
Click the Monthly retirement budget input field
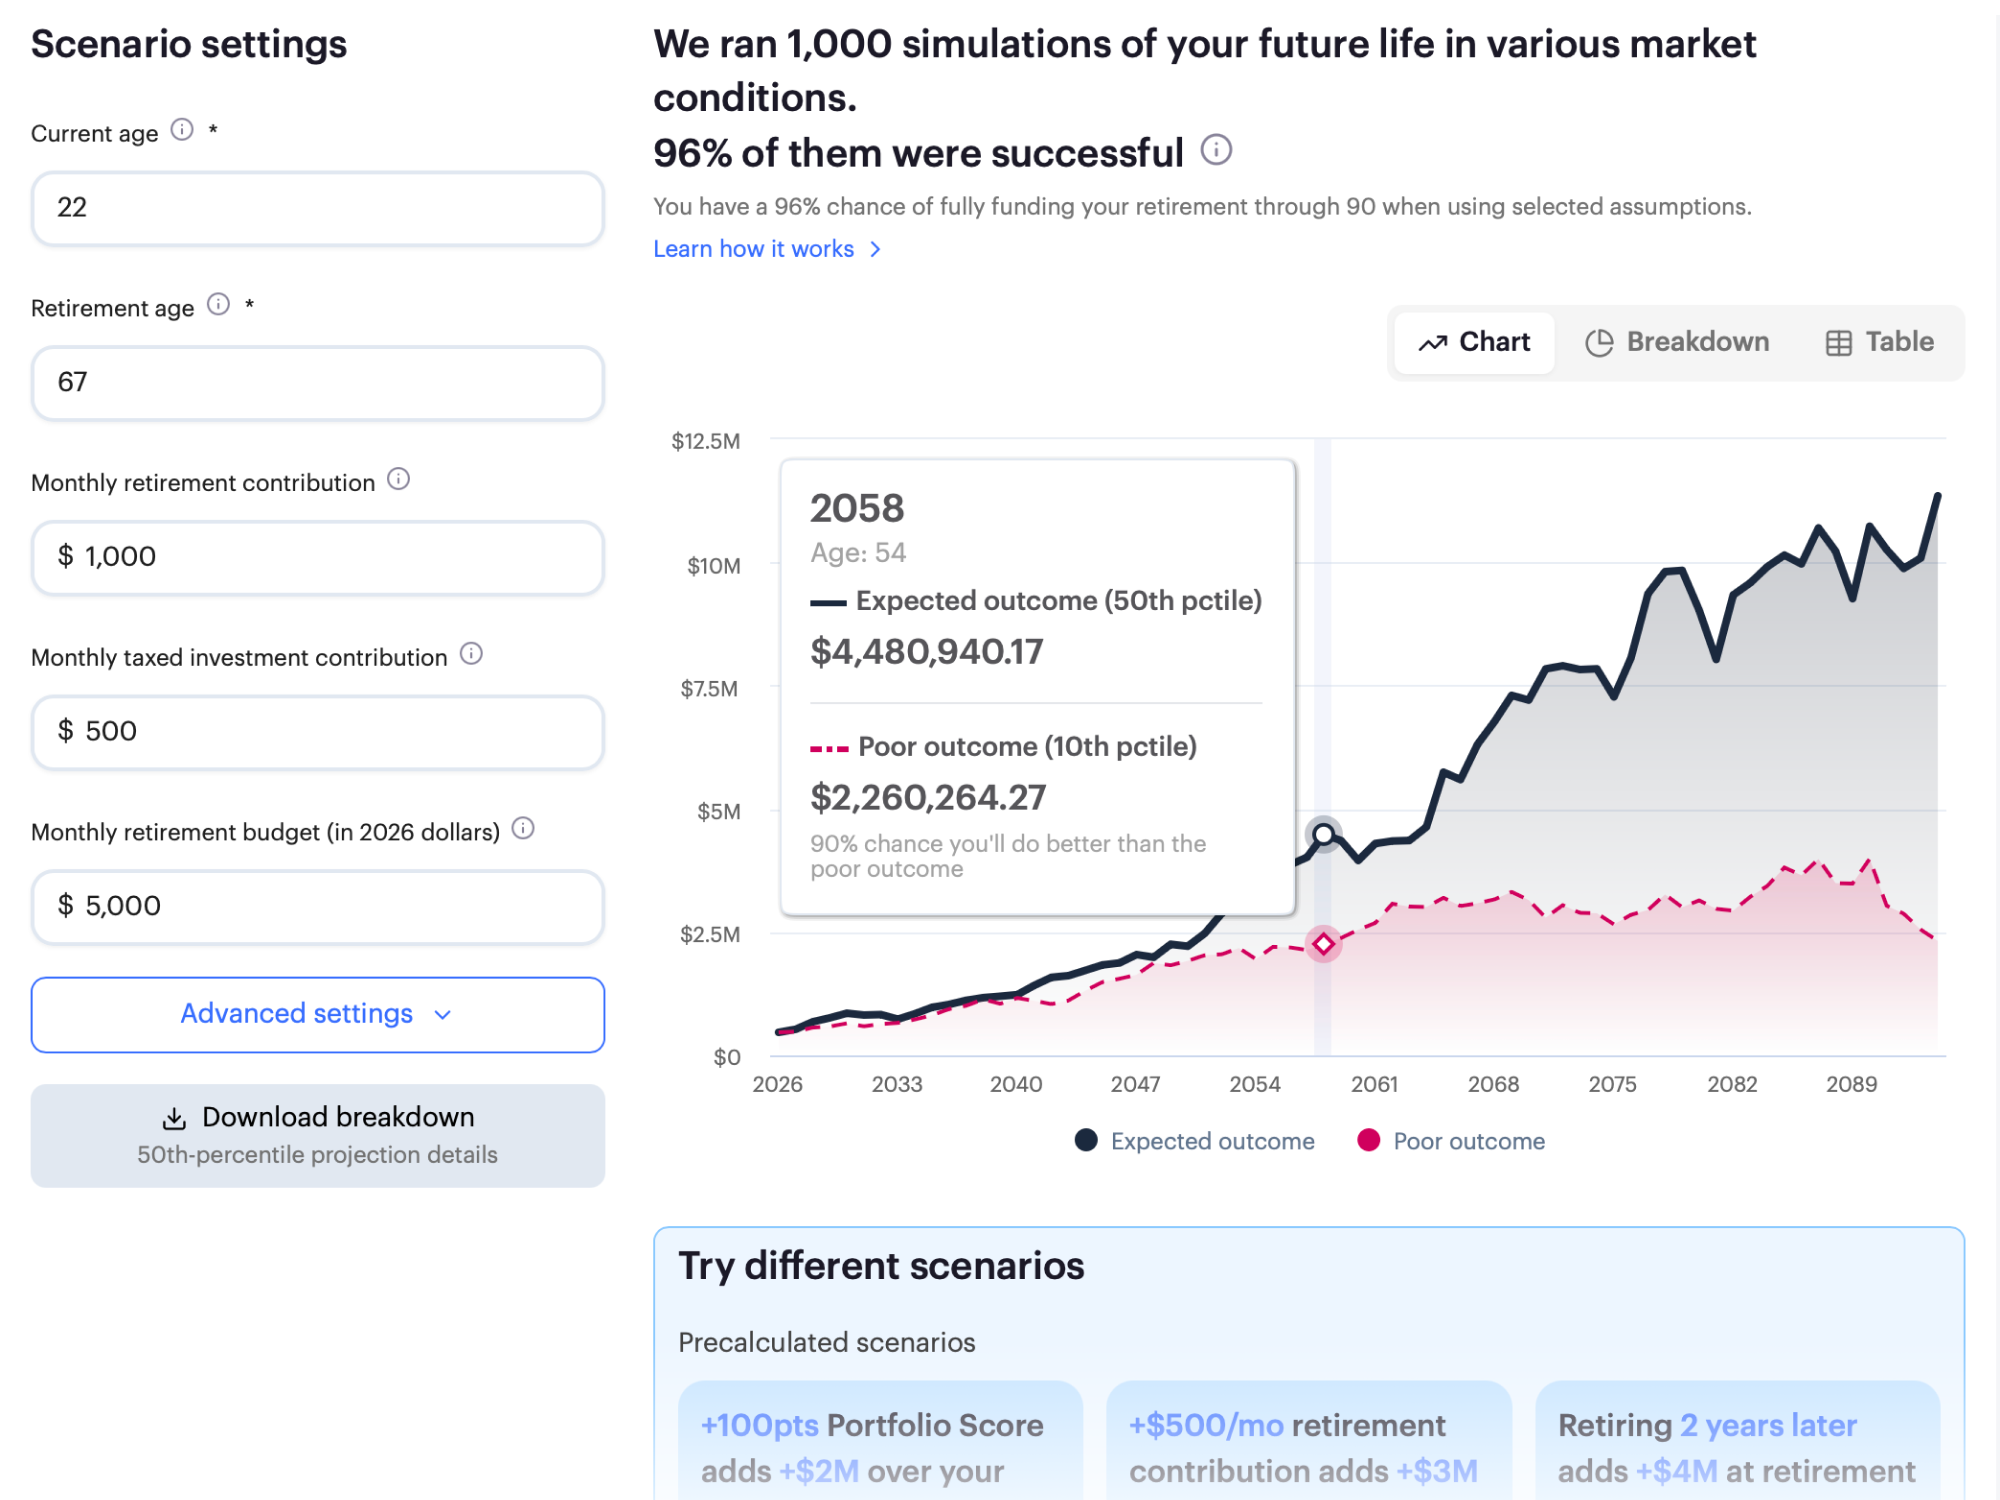317,906
